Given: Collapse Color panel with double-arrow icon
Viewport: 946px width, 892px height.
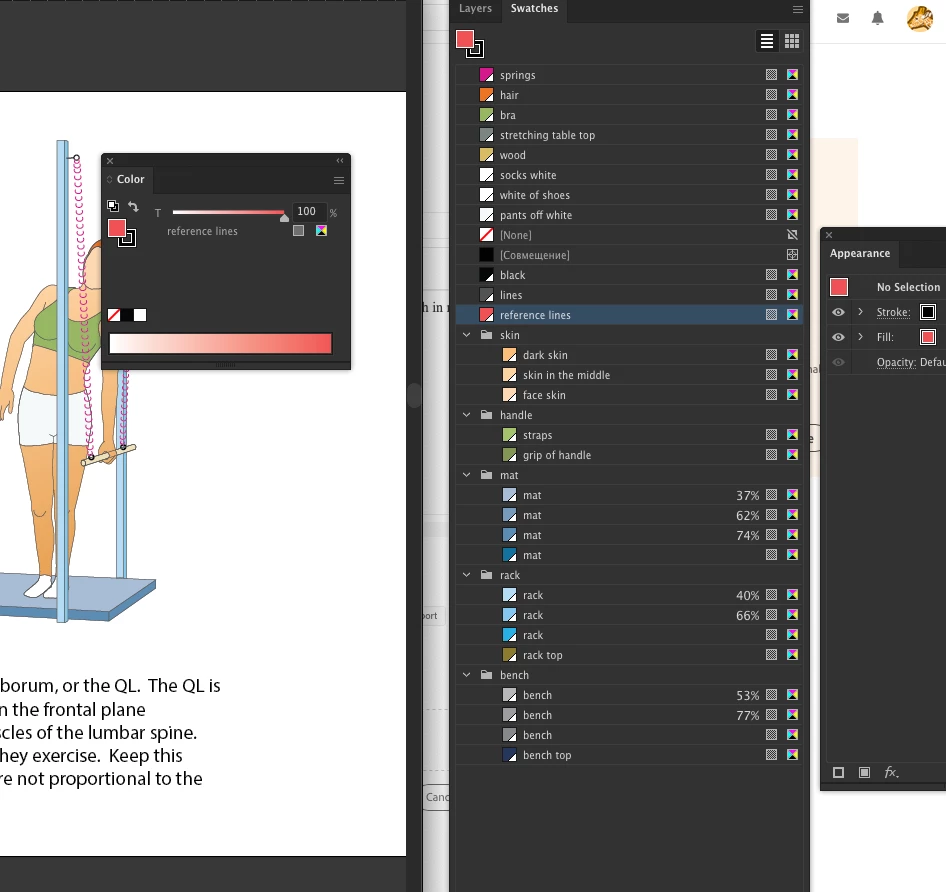Looking at the screenshot, I should point(340,161).
